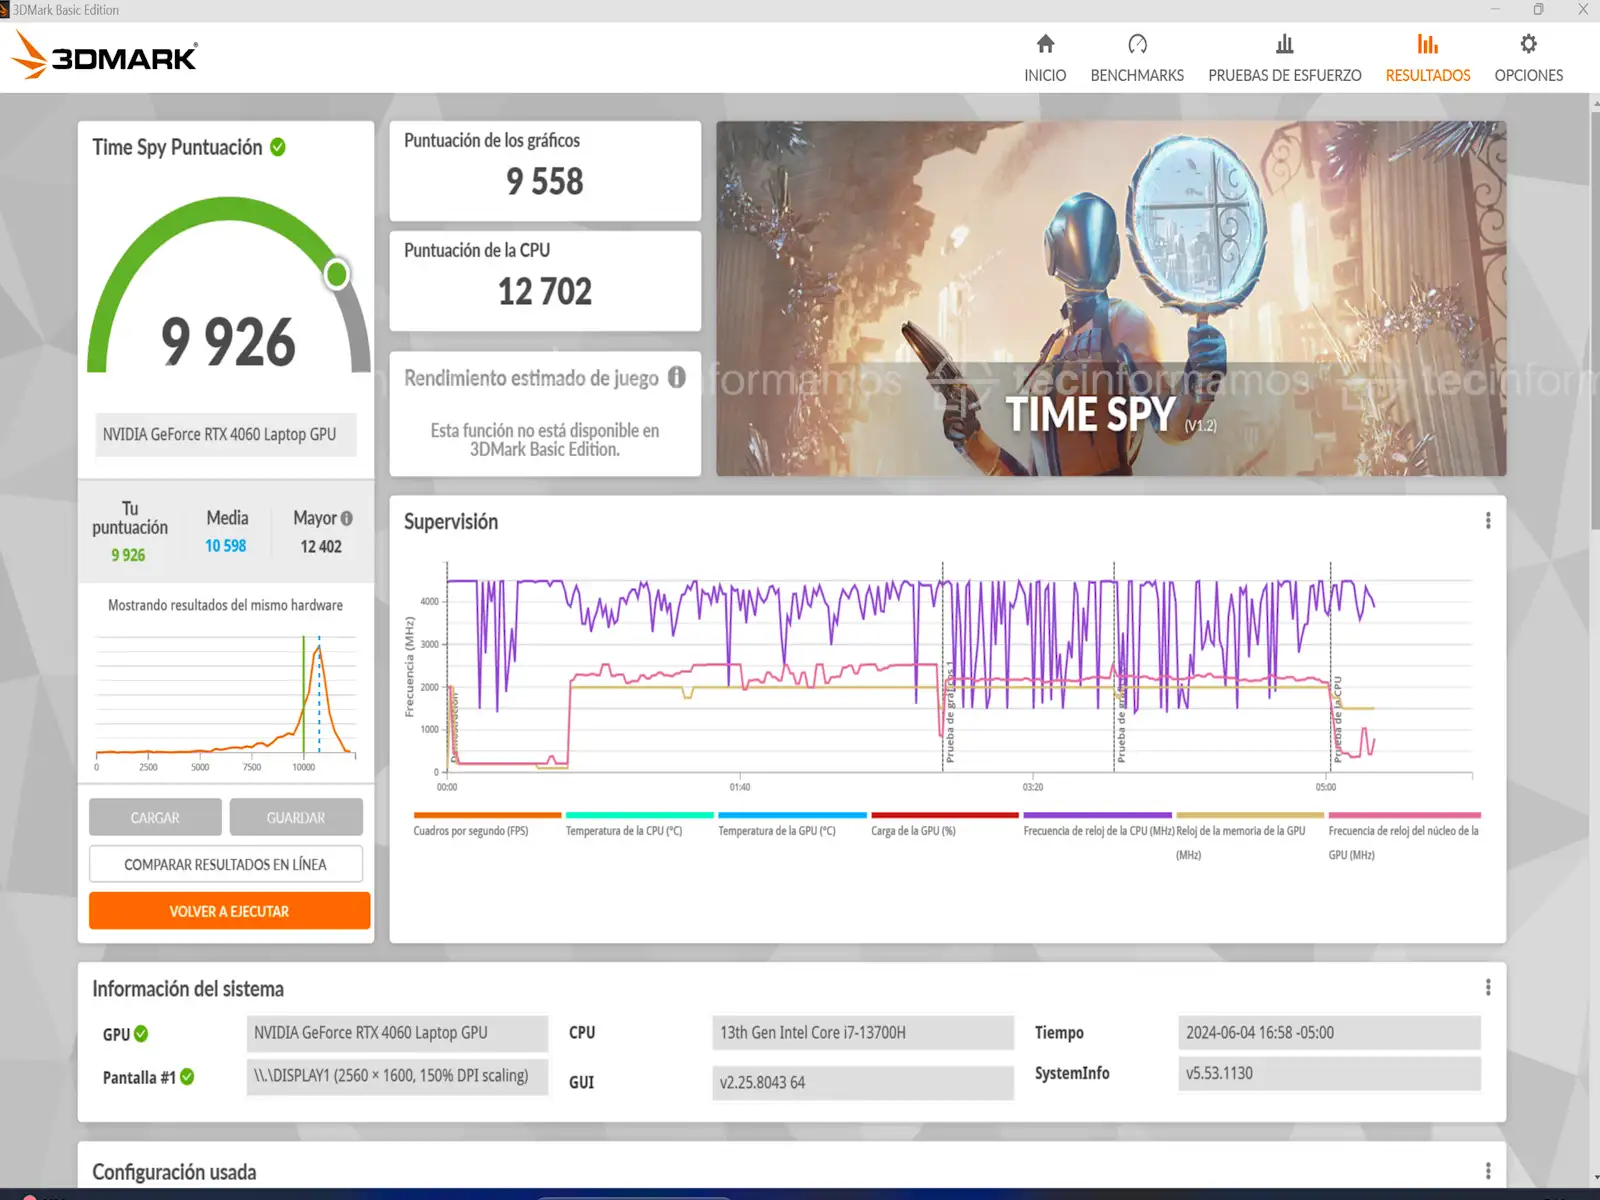Click the Time Spy banner image
The width and height of the screenshot is (1600, 1200).
(x=1110, y=298)
